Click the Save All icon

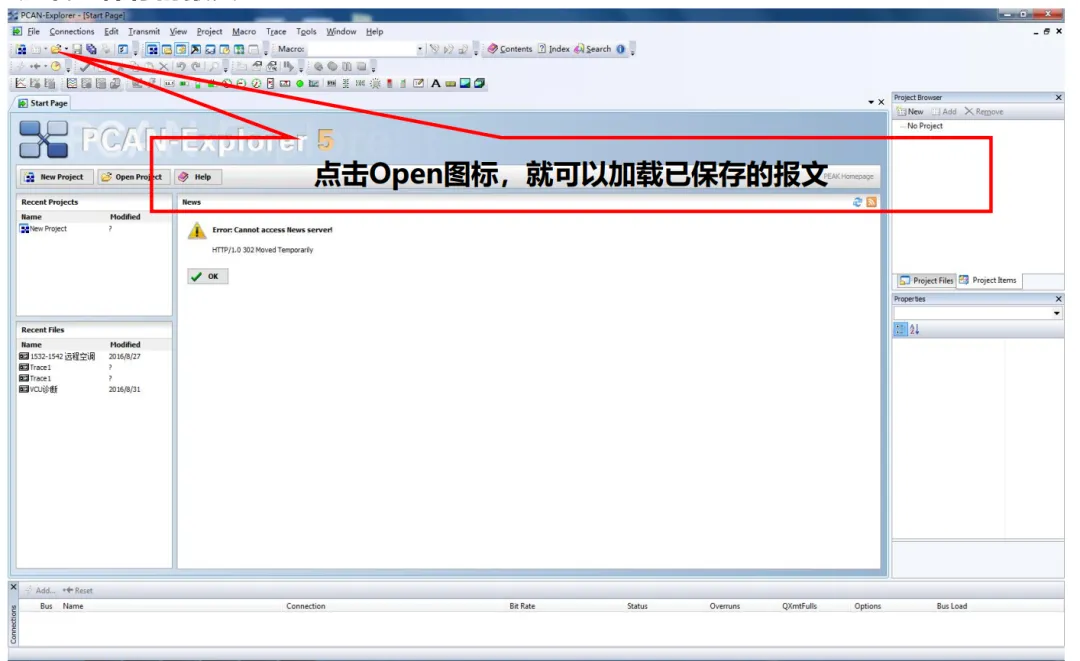point(91,49)
